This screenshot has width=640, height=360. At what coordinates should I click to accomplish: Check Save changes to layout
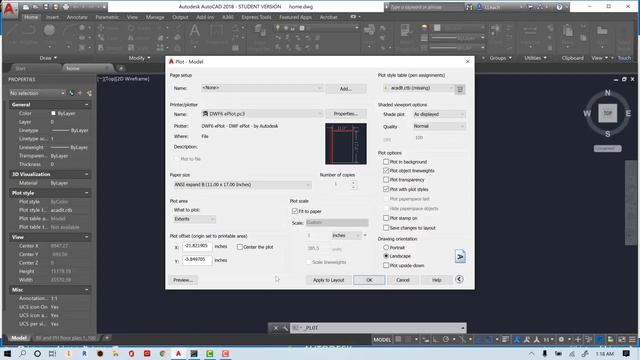pyautogui.click(x=386, y=228)
